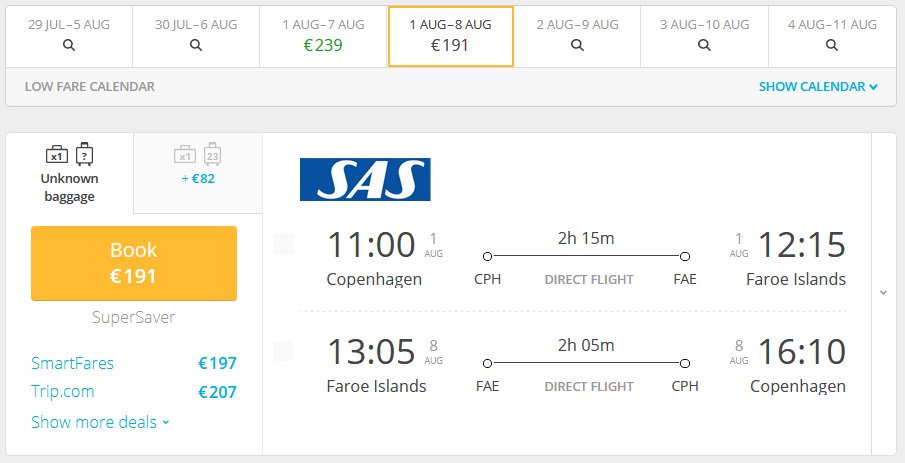Switch to the + €82 baggage option tab
Screen dimensions: 905x463
click(198, 173)
